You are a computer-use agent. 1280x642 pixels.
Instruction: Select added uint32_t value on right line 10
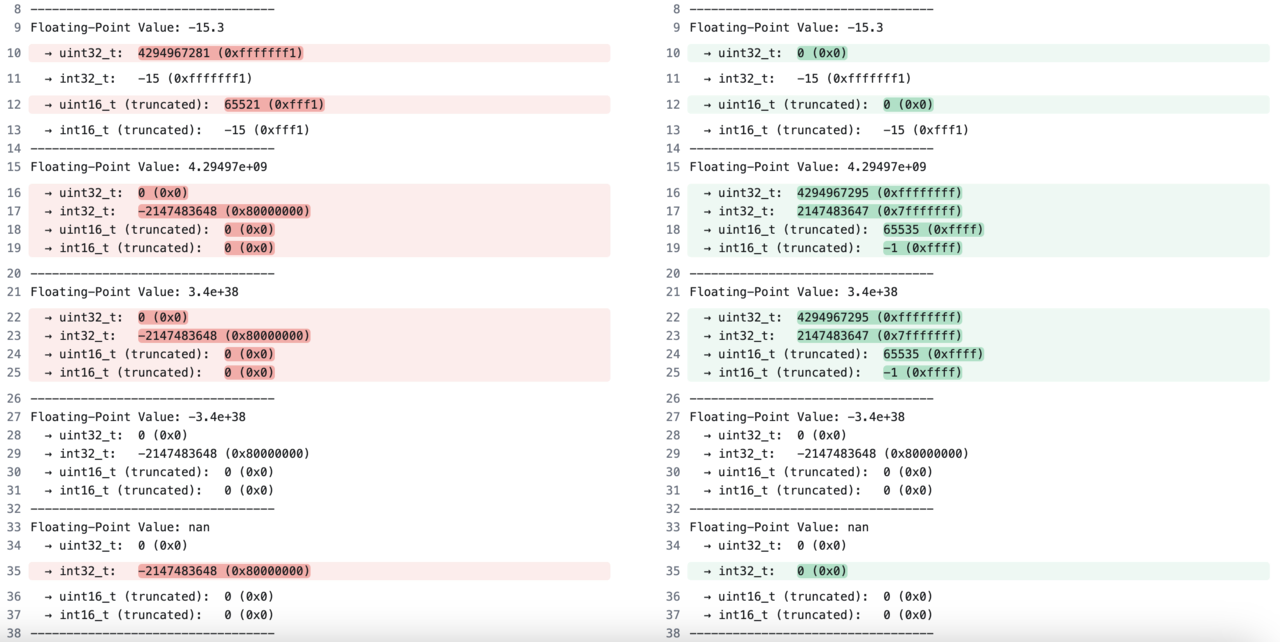[822, 53]
